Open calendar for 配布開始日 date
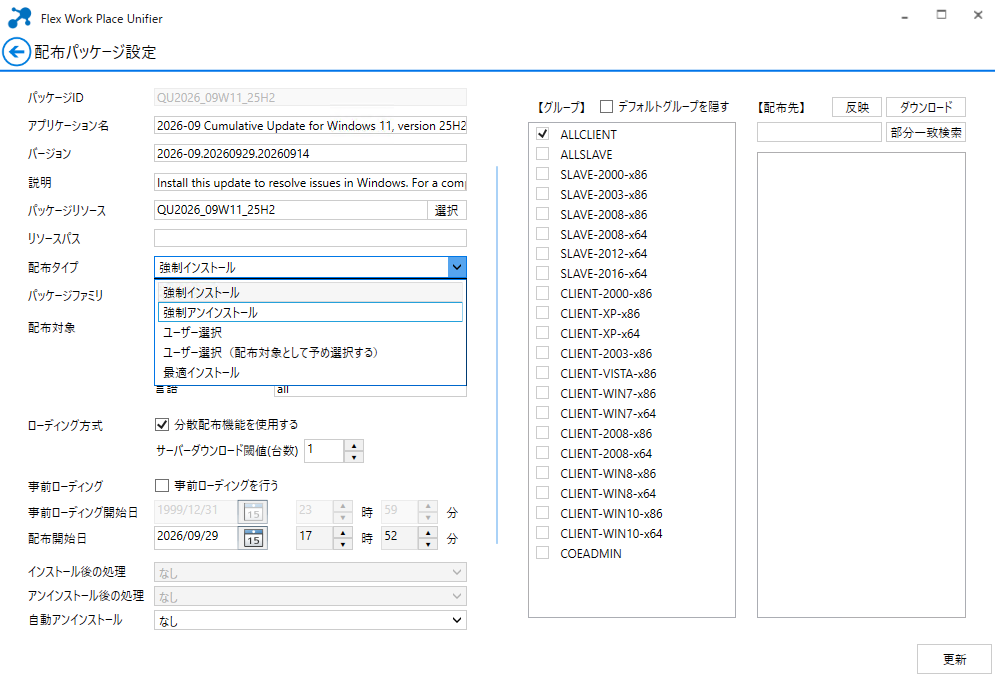 pos(253,538)
